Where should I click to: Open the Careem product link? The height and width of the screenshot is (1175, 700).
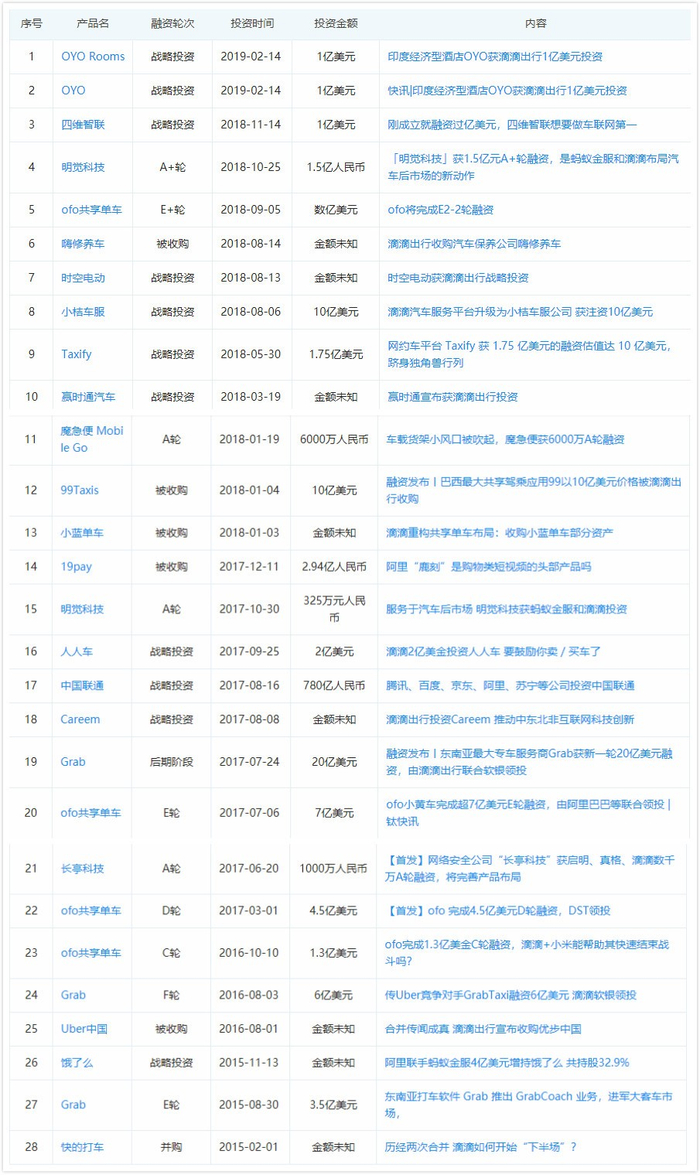click(80, 719)
